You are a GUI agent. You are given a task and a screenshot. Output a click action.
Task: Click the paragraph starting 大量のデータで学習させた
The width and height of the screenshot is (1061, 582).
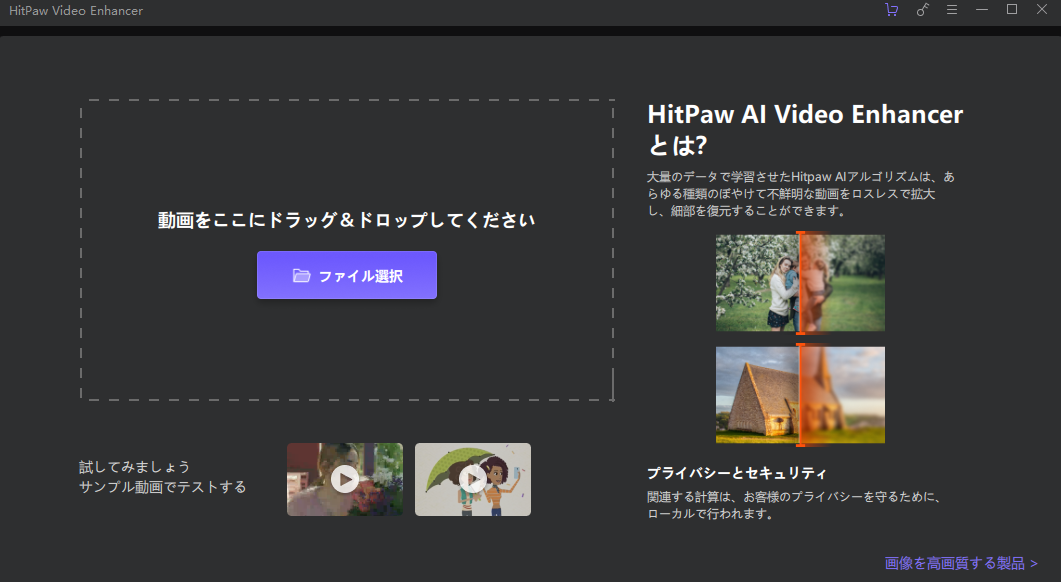click(x=801, y=194)
